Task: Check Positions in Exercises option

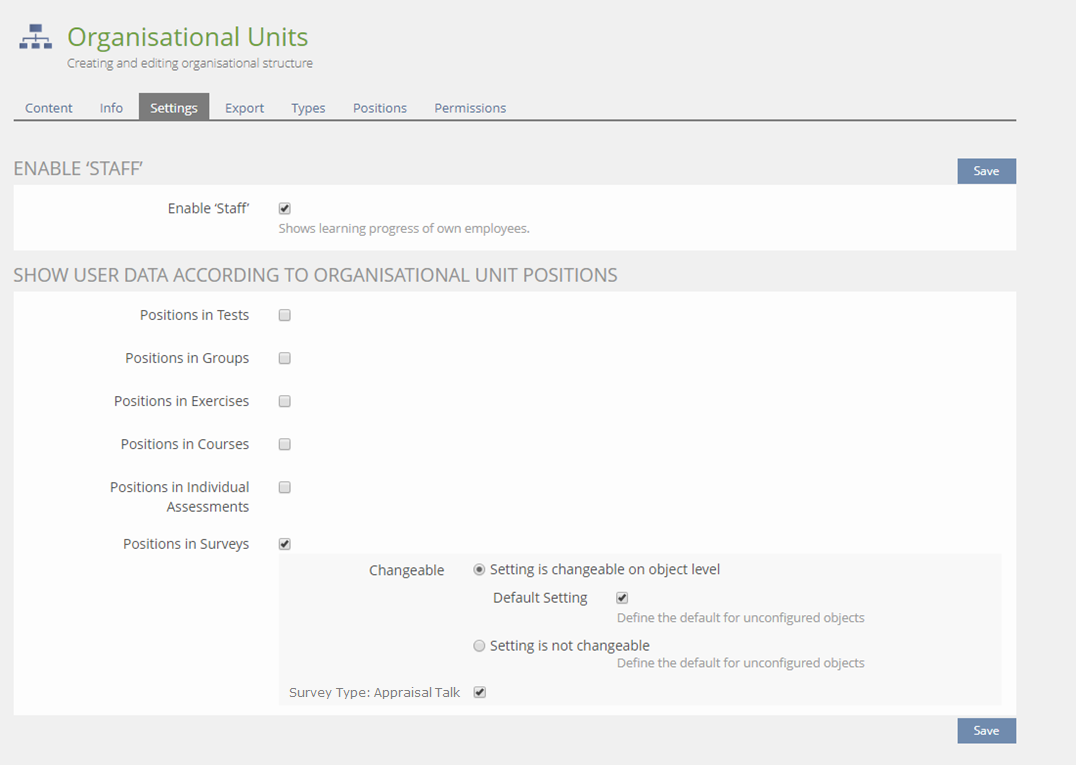Action: click(285, 401)
